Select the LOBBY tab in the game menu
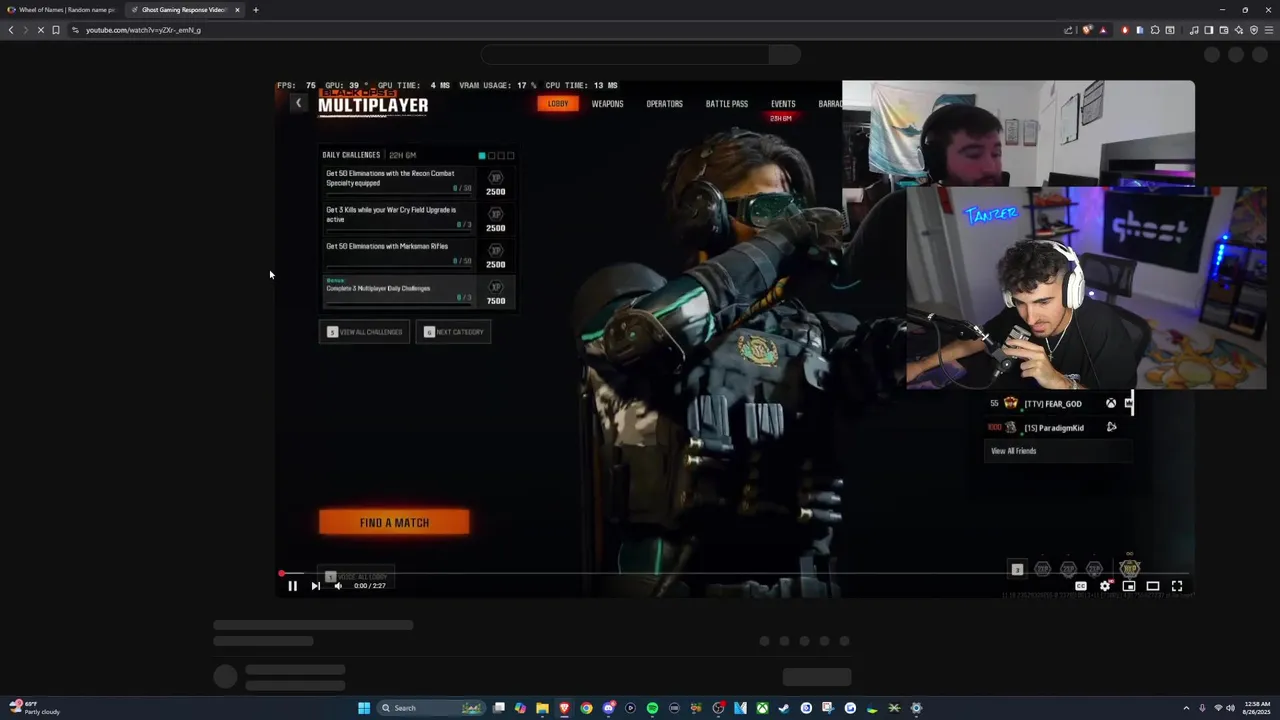Image resolution: width=1280 pixels, height=720 pixels. (x=558, y=104)
